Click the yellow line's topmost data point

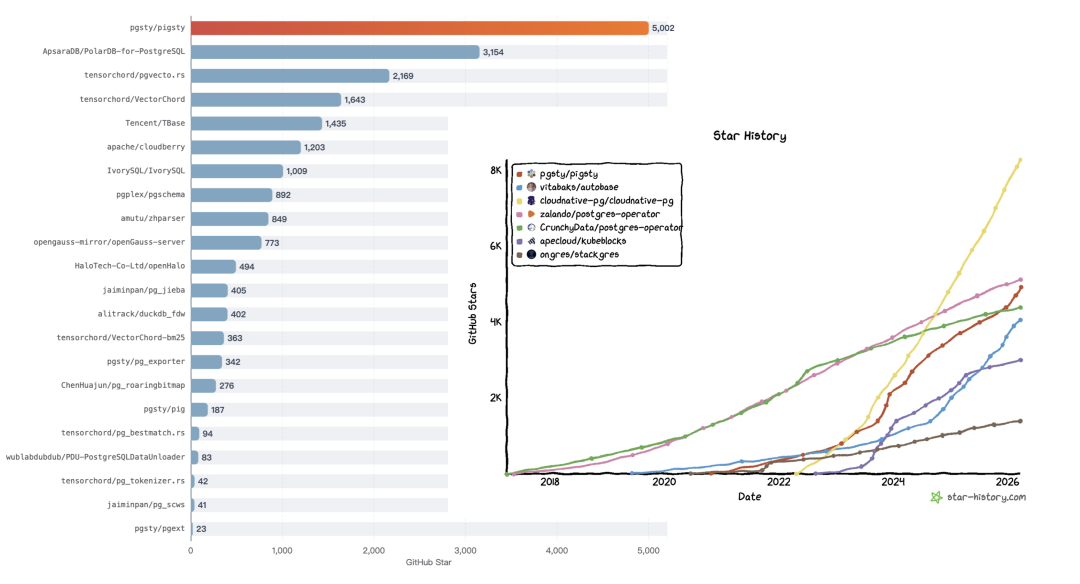coord(1020,160)
